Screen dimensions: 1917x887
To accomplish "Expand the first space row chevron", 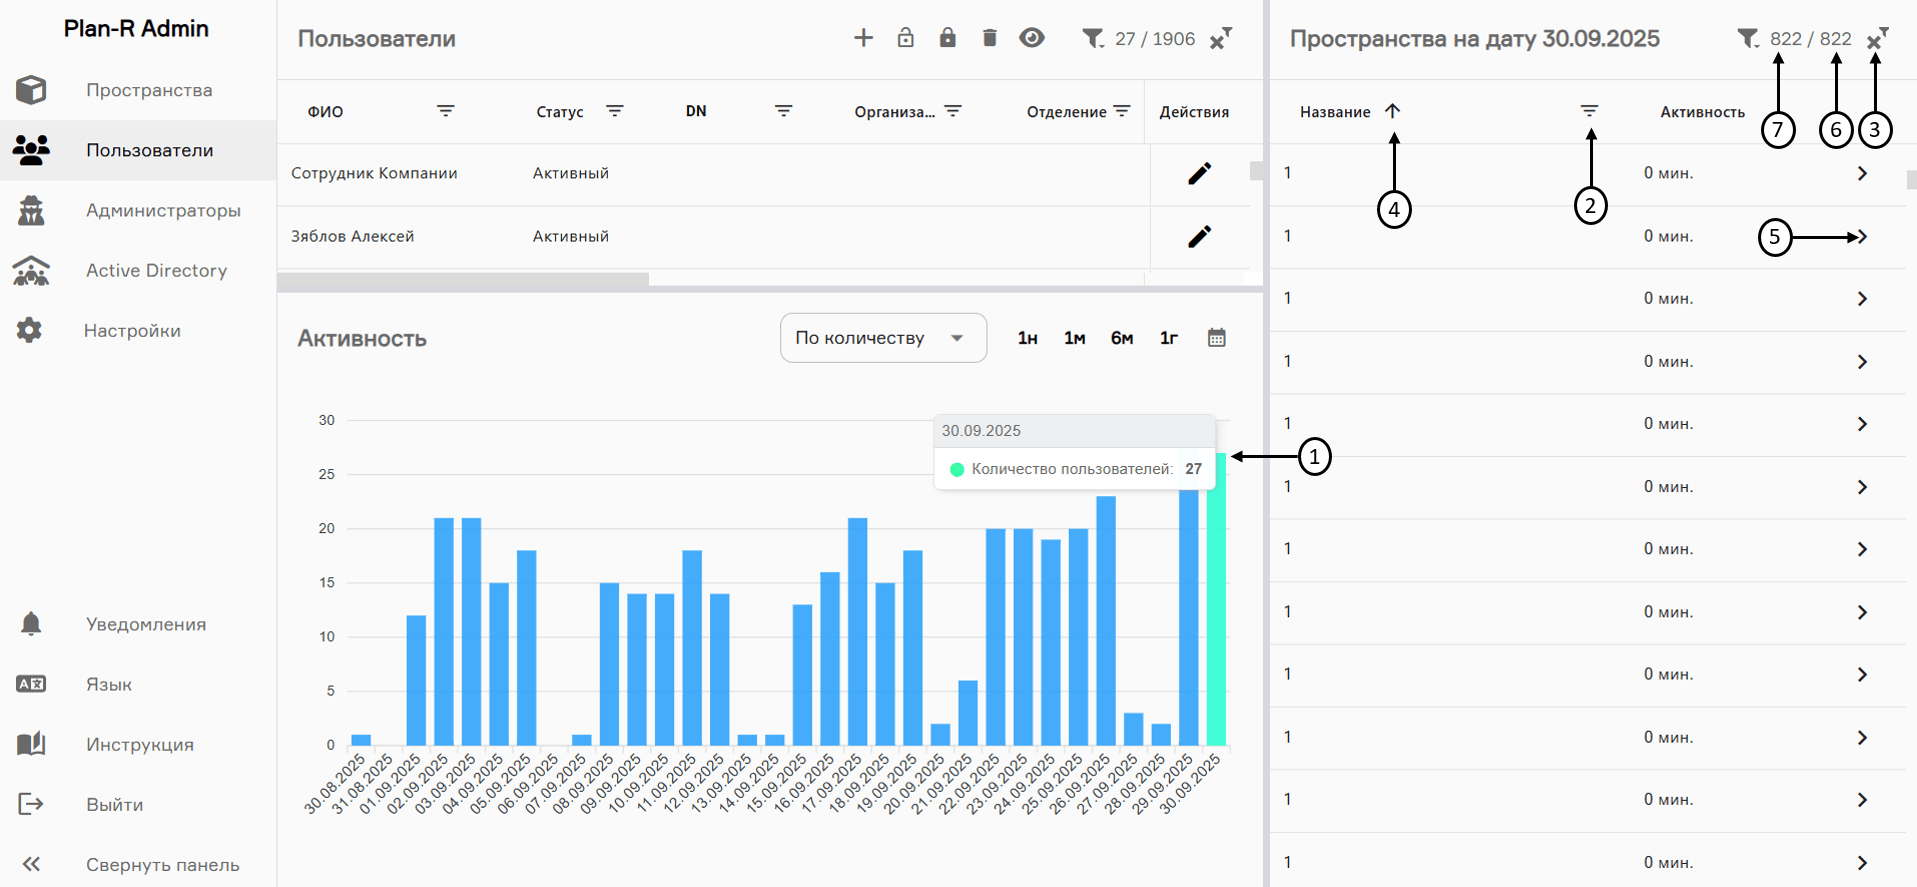I will click(x=1861, y=173).
